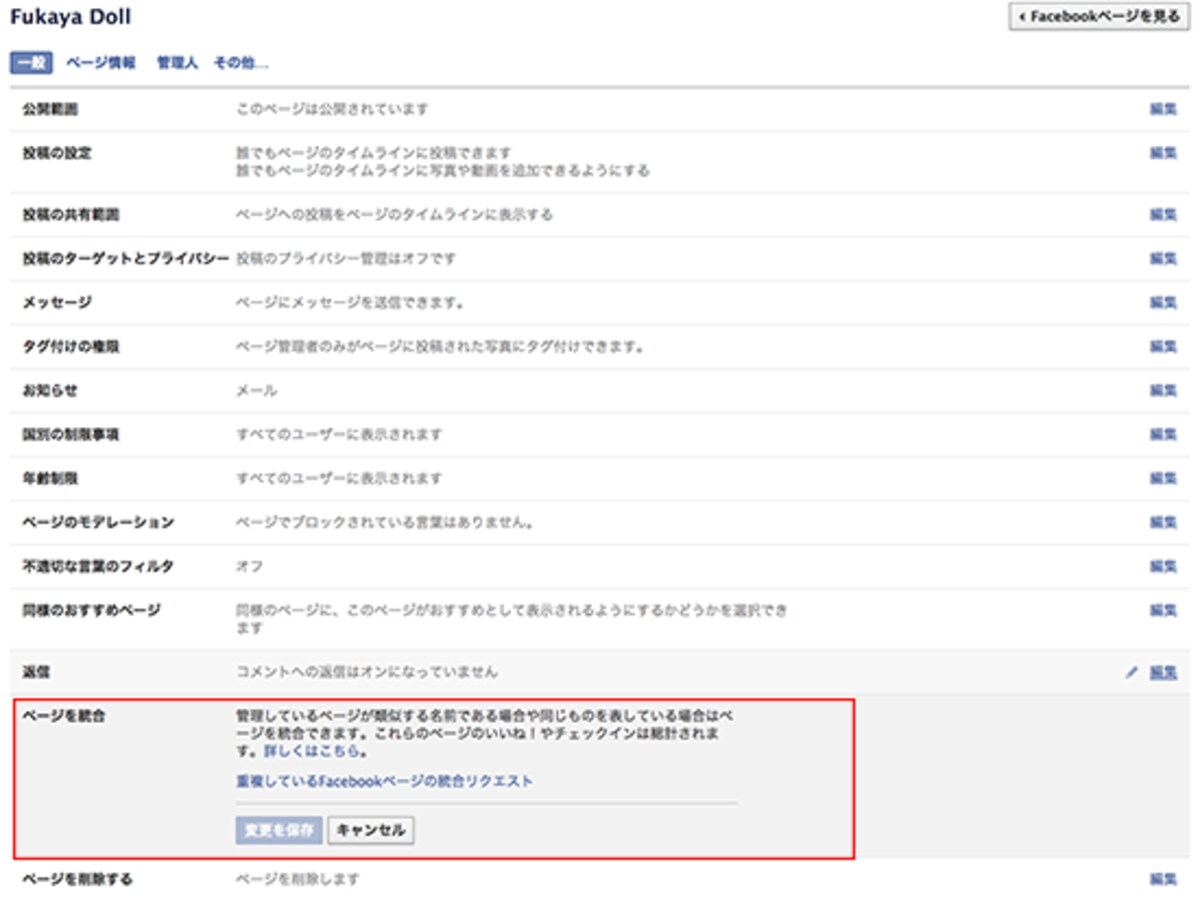The image size is (1200, 897).
Task: Click the メール value in お知らせ row
Action: [257, 391]
